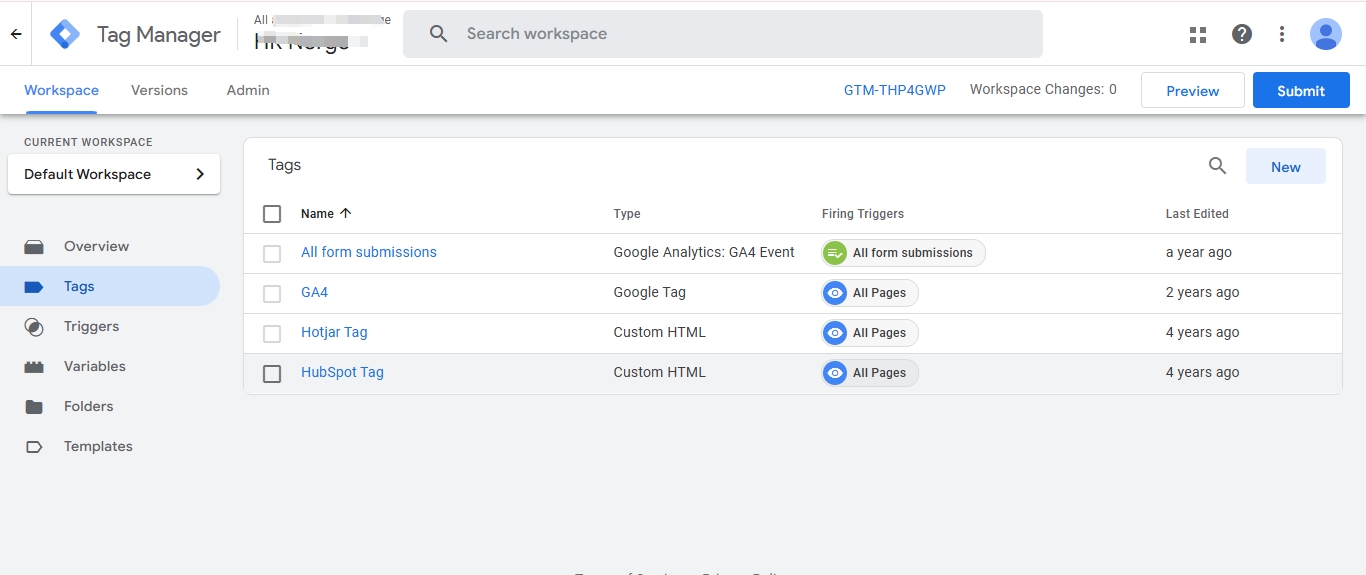Click the Google Tag type cell
Screen dimensions: 1366x575
tap(650, 292)
